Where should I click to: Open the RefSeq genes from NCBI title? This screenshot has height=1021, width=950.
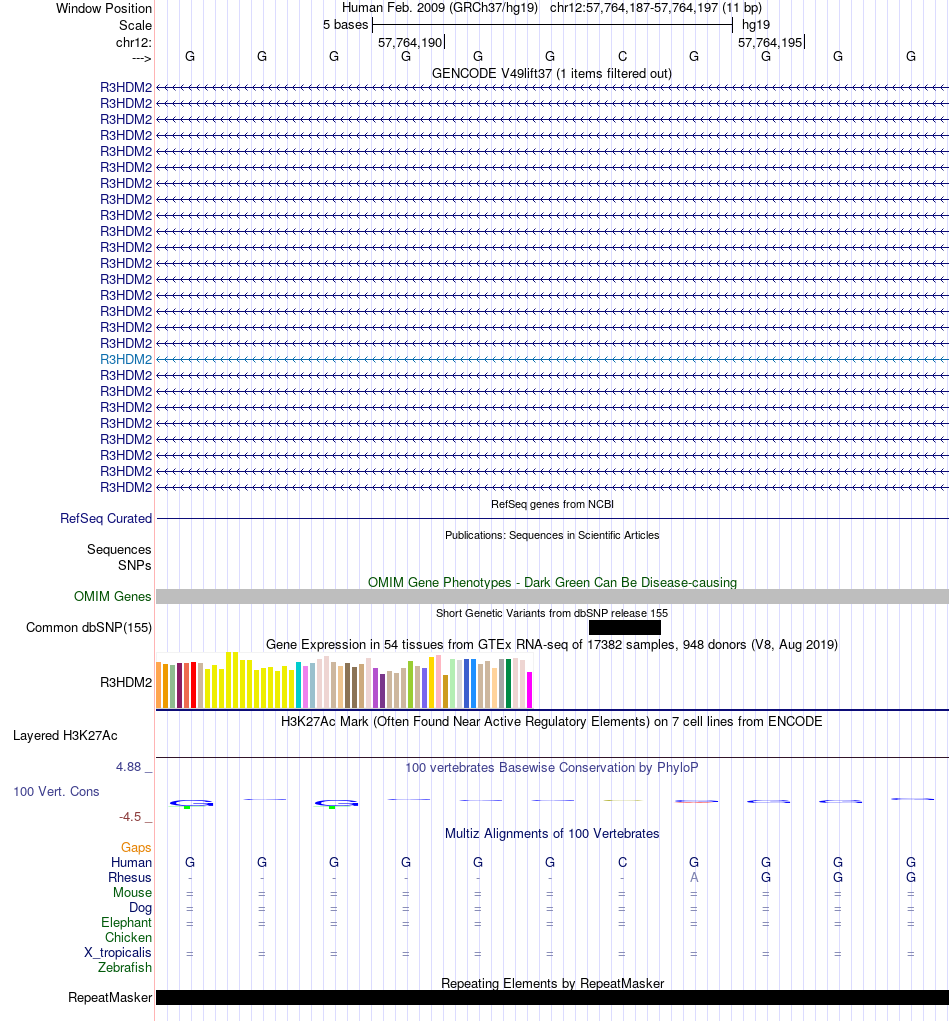pos(552,504)
